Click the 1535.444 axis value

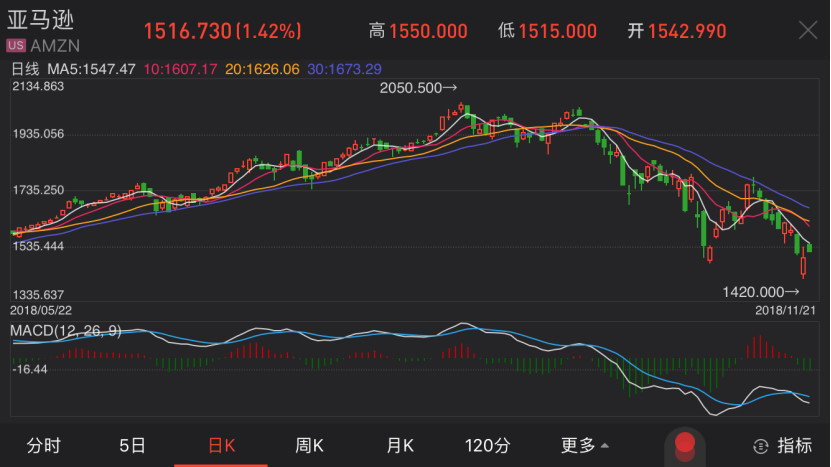(38, 246)
